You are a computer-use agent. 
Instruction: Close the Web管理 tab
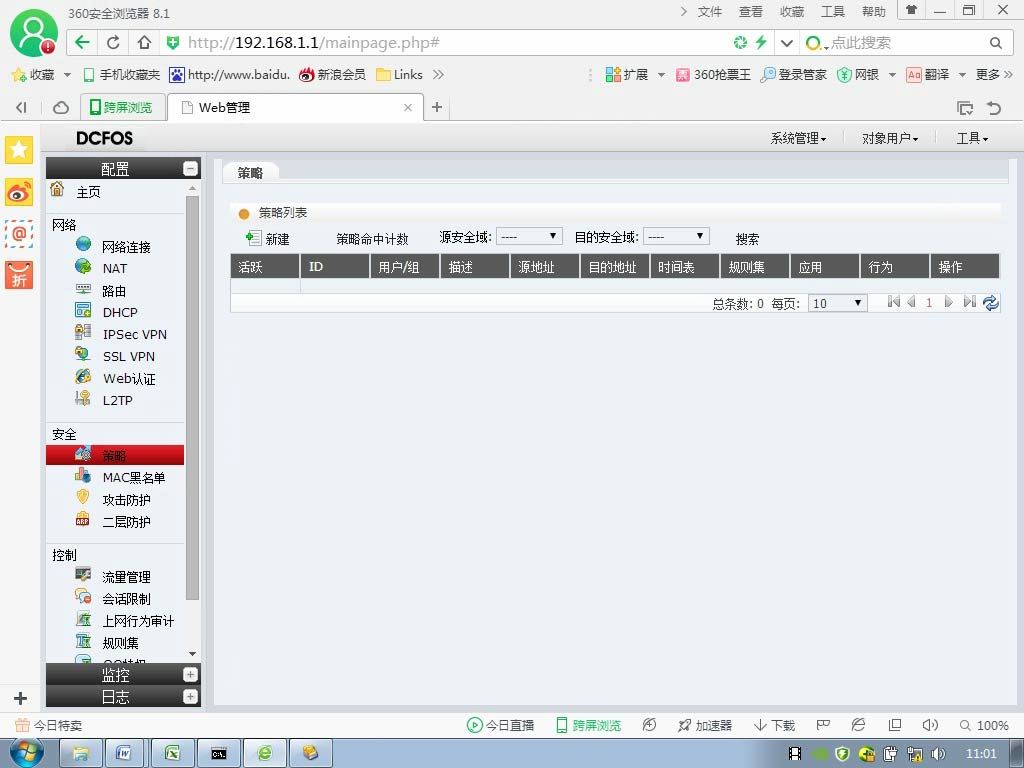[408, 108]
